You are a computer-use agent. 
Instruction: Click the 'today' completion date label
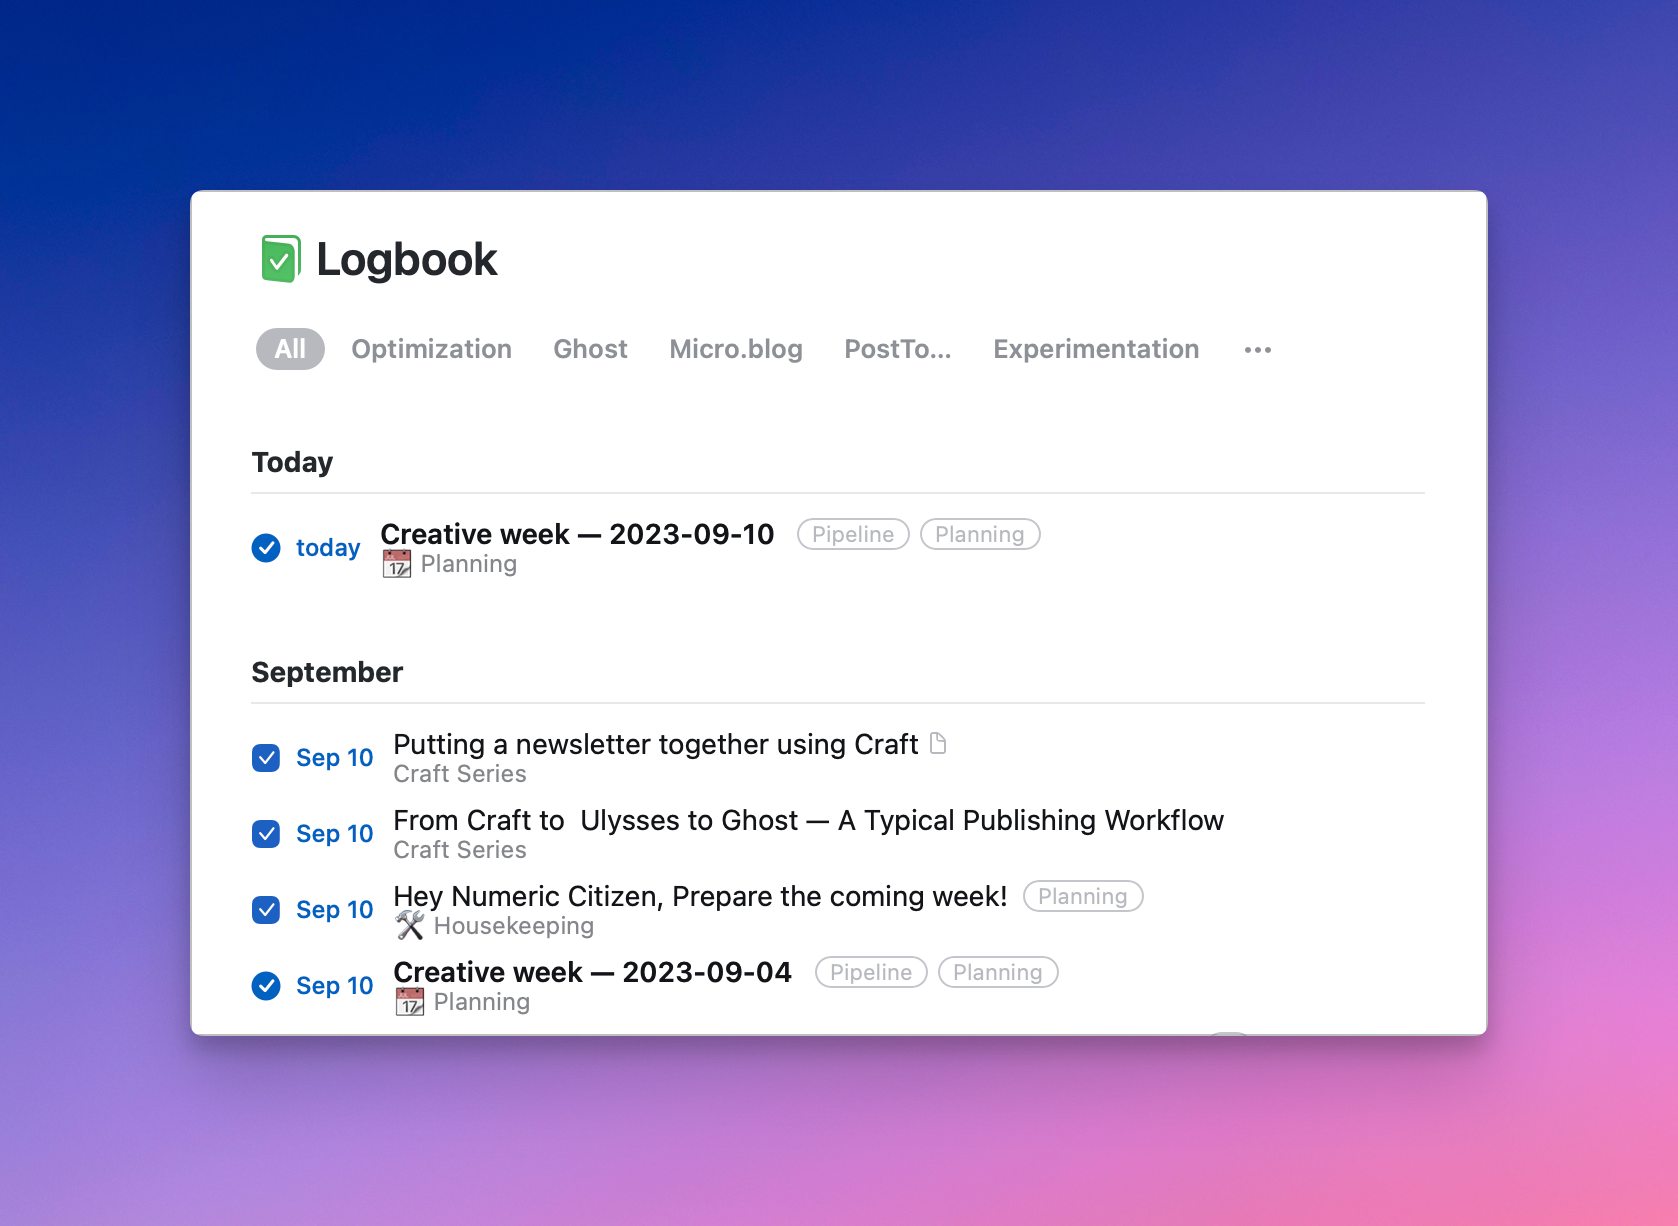(x=328, y=548)
